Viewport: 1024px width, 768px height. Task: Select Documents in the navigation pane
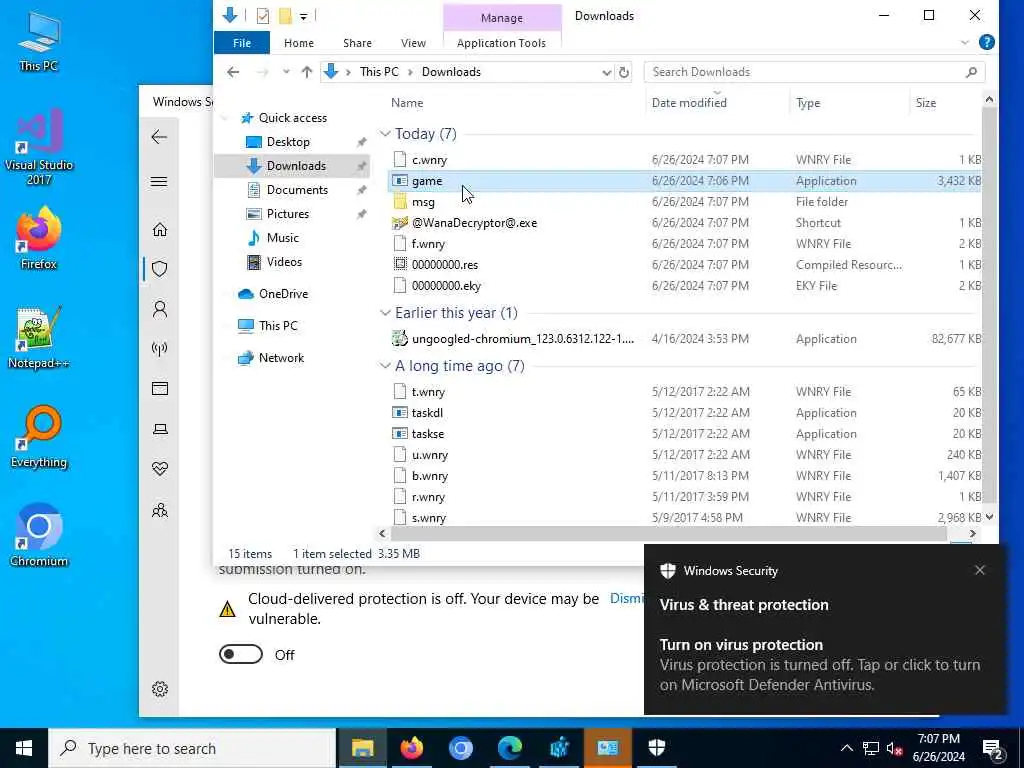point(297,190)
